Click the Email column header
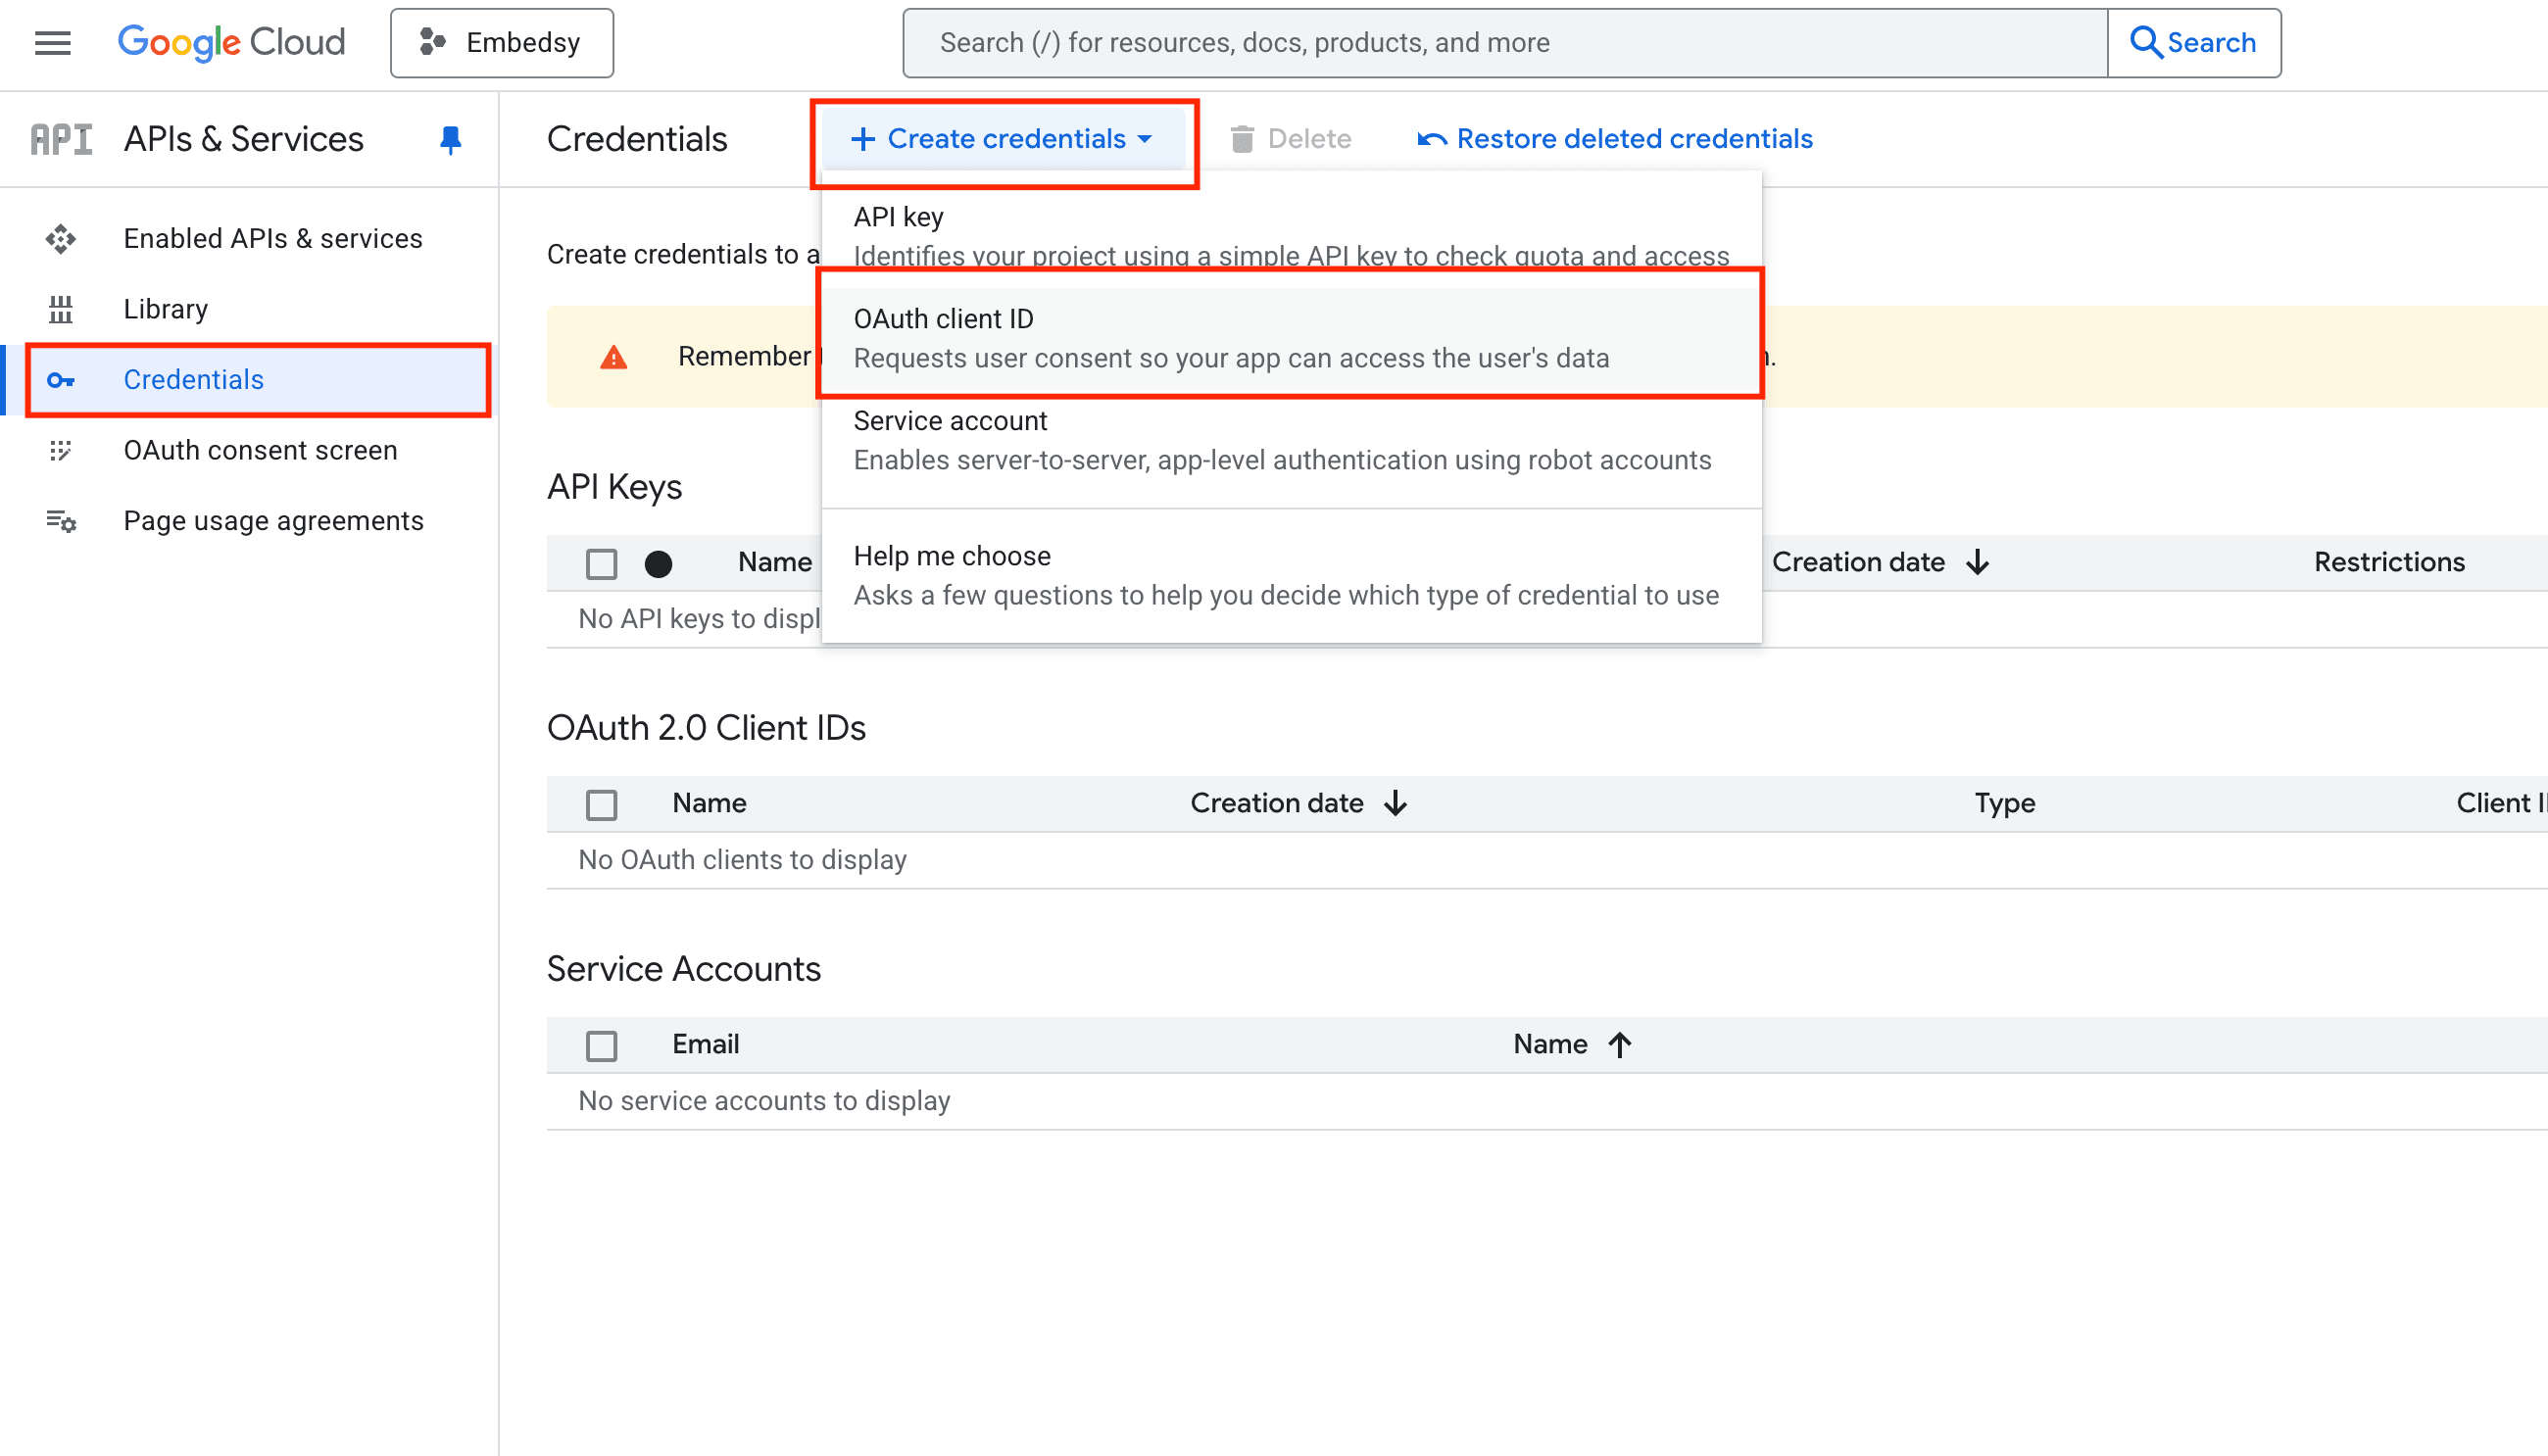 click(705, 1044)
